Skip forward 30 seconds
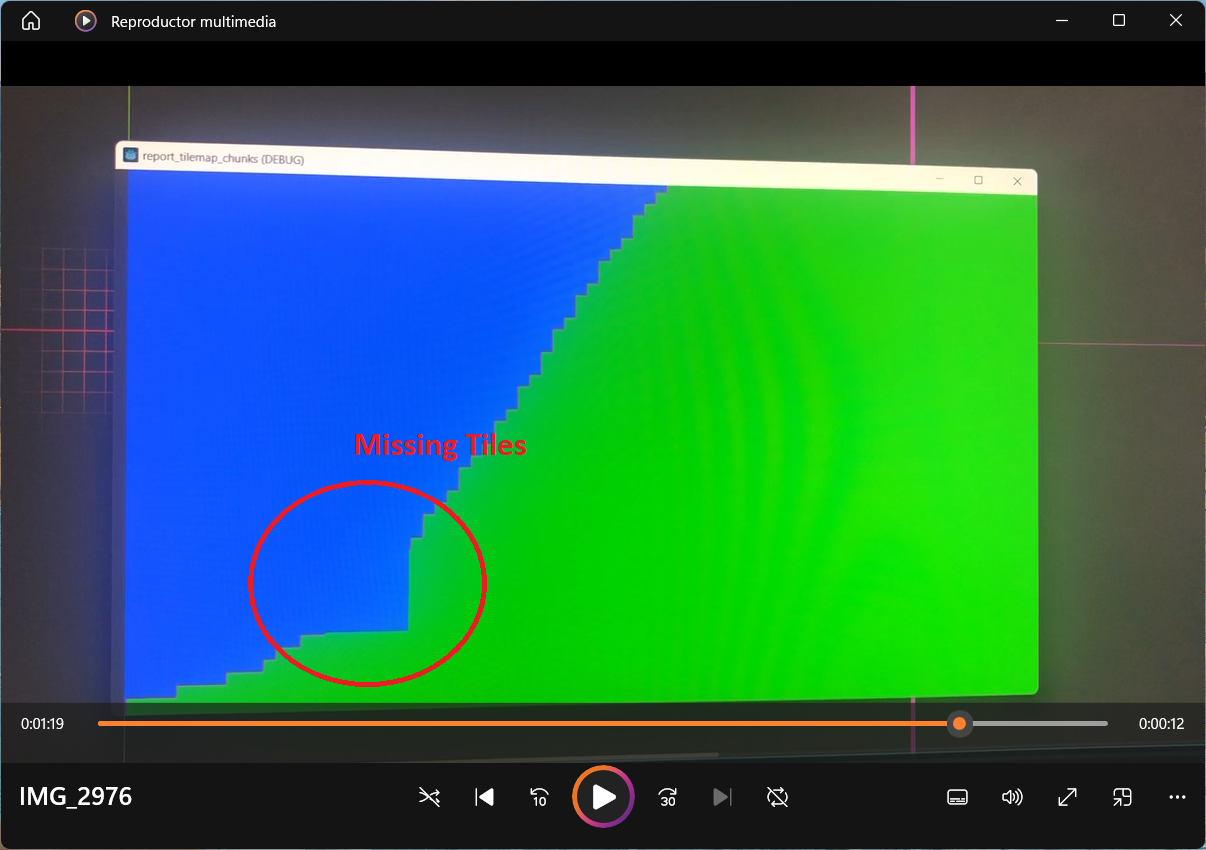The width and height of the screenshot is (1206, 850). click(667, 797)
